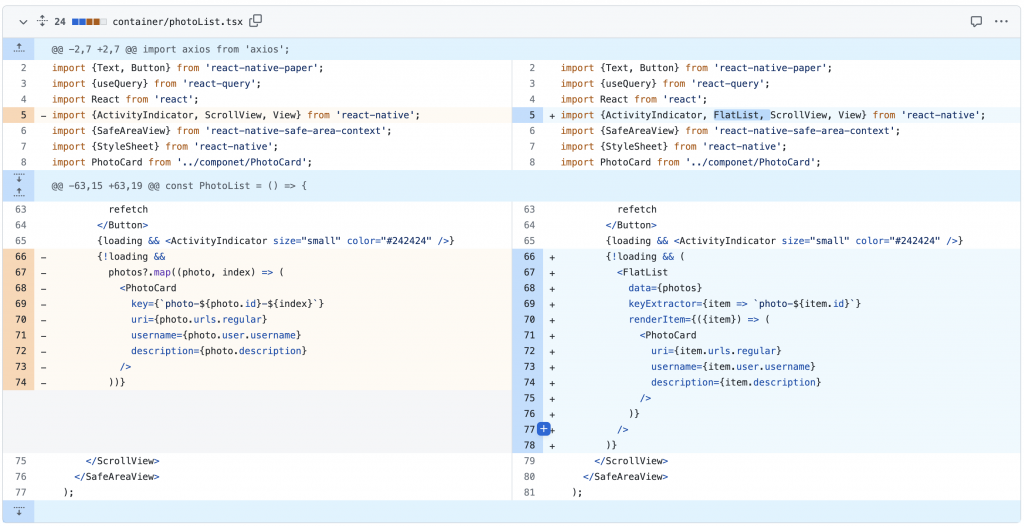This screenshot has height=526, width=1024.
Task: Click the hunk header mentioning axios import
Action: [x=170, y=48]
